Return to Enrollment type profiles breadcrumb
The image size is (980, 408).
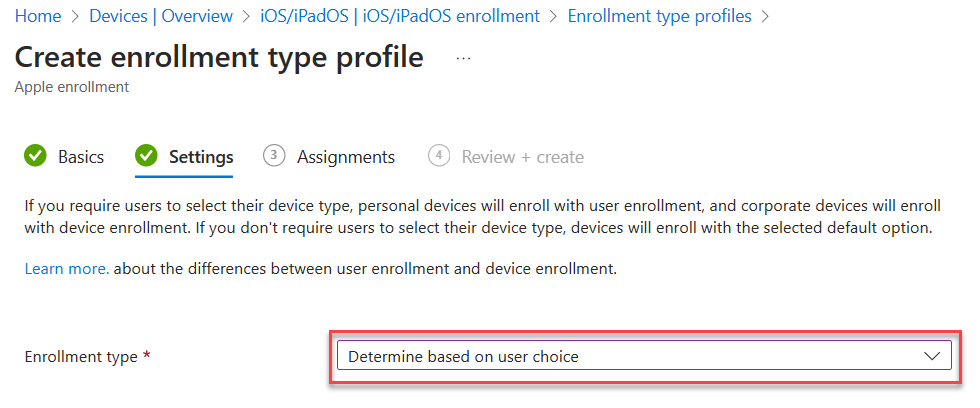coord(660,16)
